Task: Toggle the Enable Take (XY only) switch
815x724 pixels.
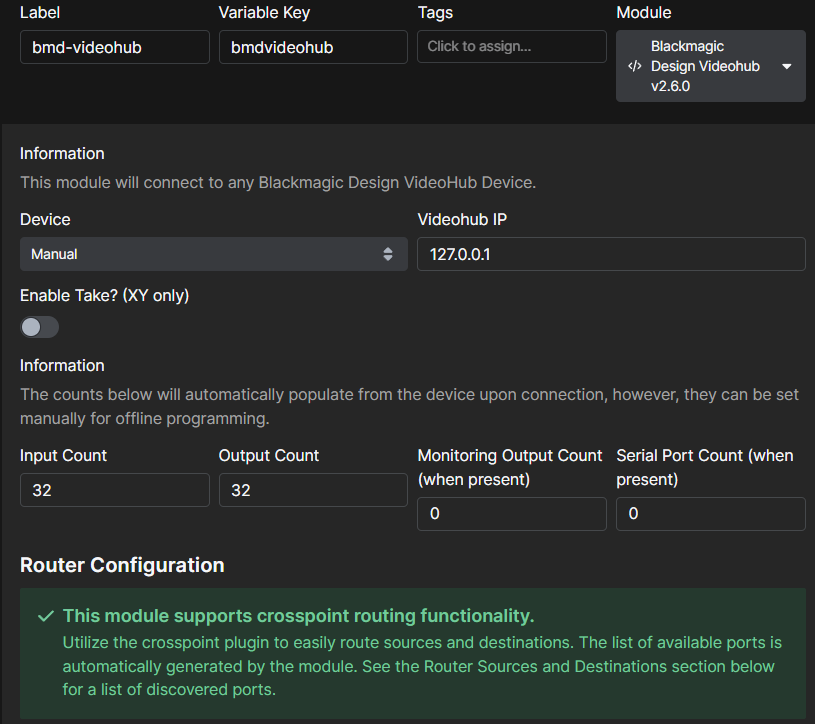Action: (x=40, y=327)
